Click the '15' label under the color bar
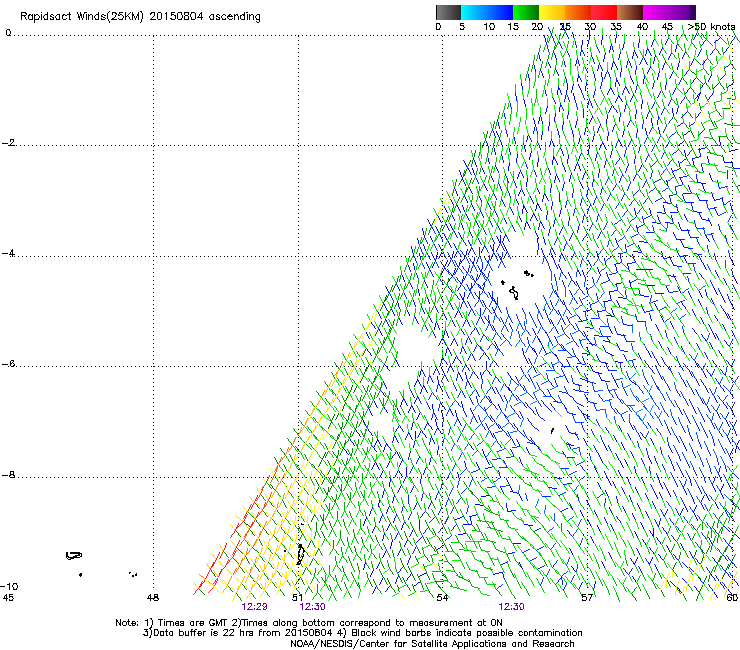 [x=513, y=27]
